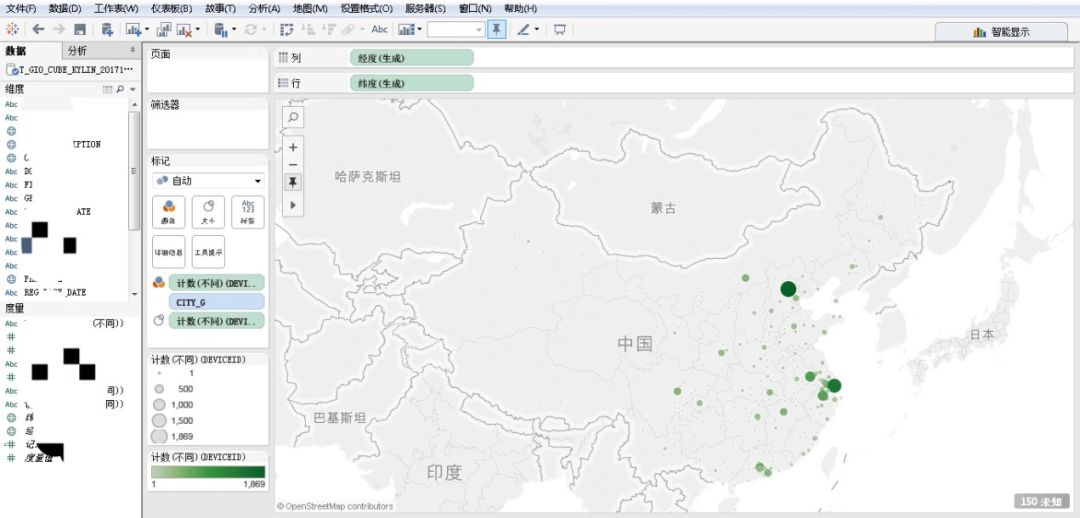Screen dimensions: 1080x518
Task: Search dimensions with magnifier icon
Action: pyautogui.click(x=121, y=90)
